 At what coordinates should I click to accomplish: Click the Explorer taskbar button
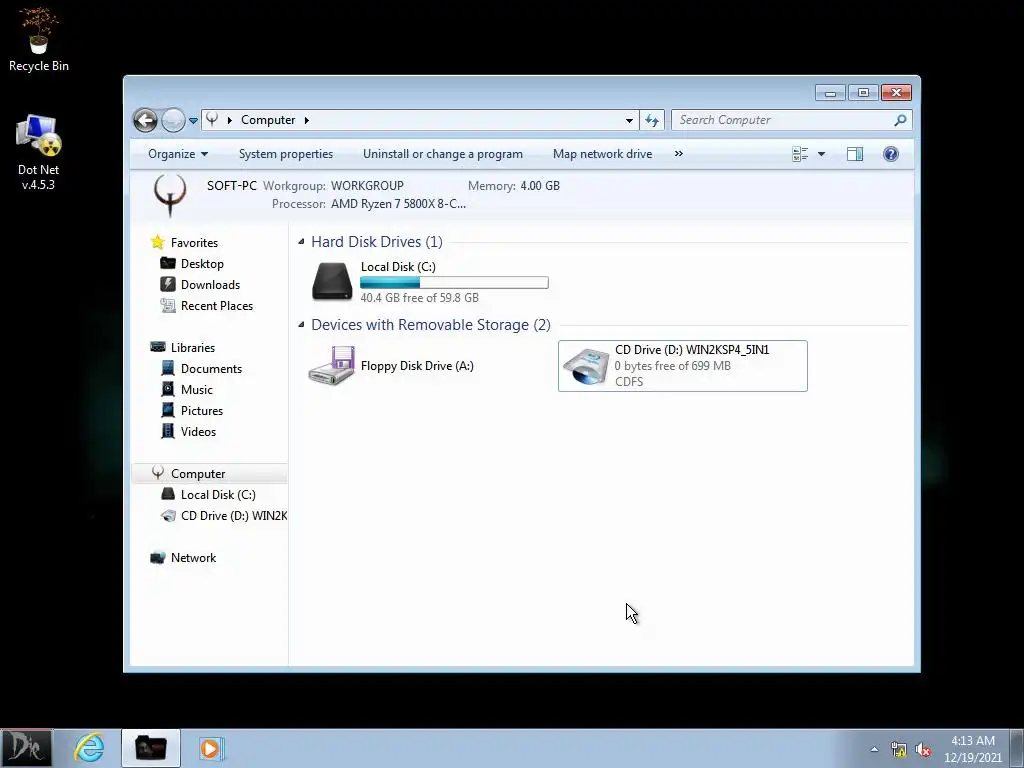point(150,748)
